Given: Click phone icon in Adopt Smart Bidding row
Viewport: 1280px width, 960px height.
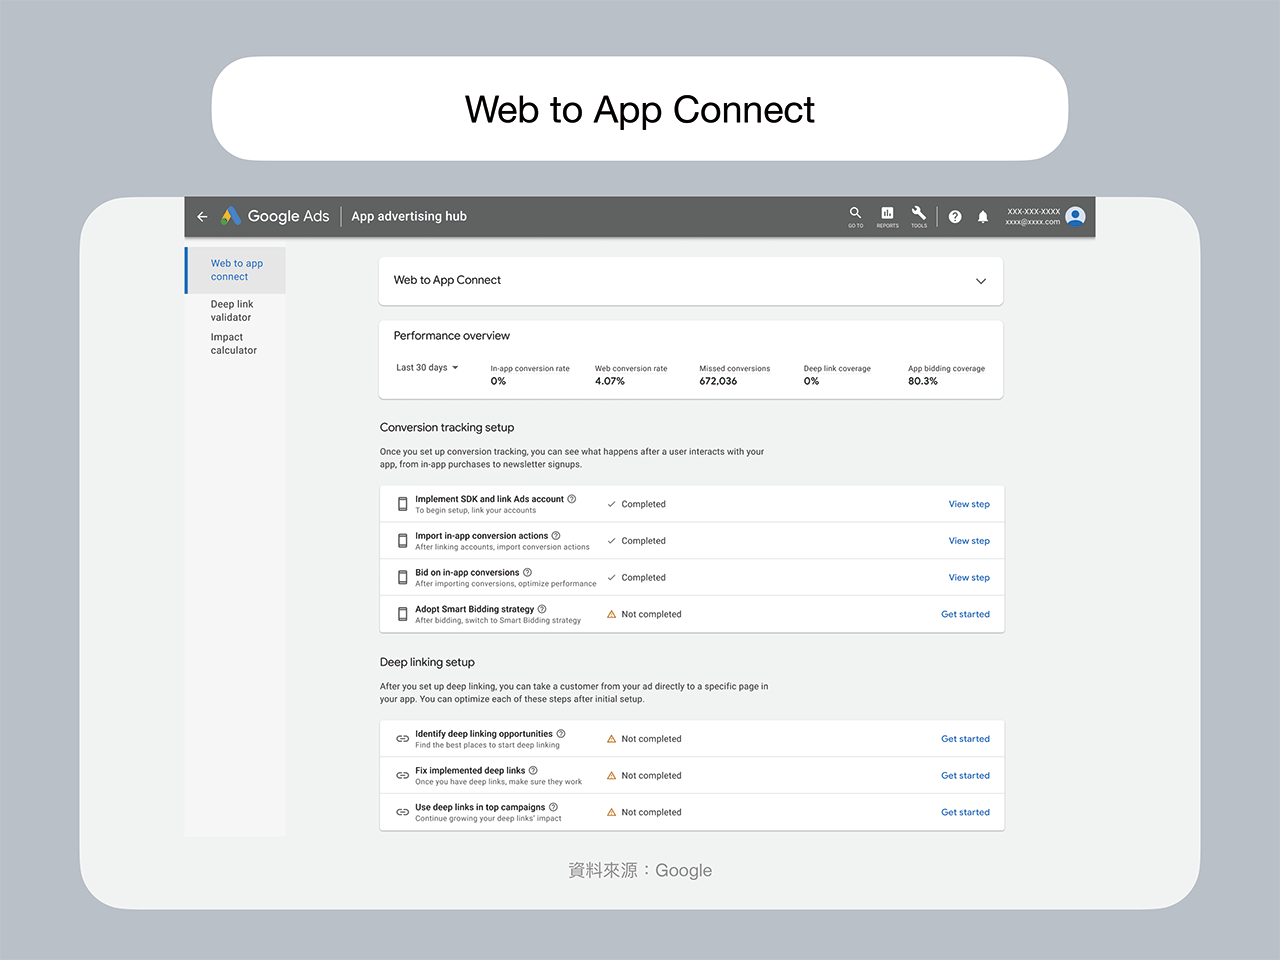Looking at the screenshot, I should (x=402, y=614).
